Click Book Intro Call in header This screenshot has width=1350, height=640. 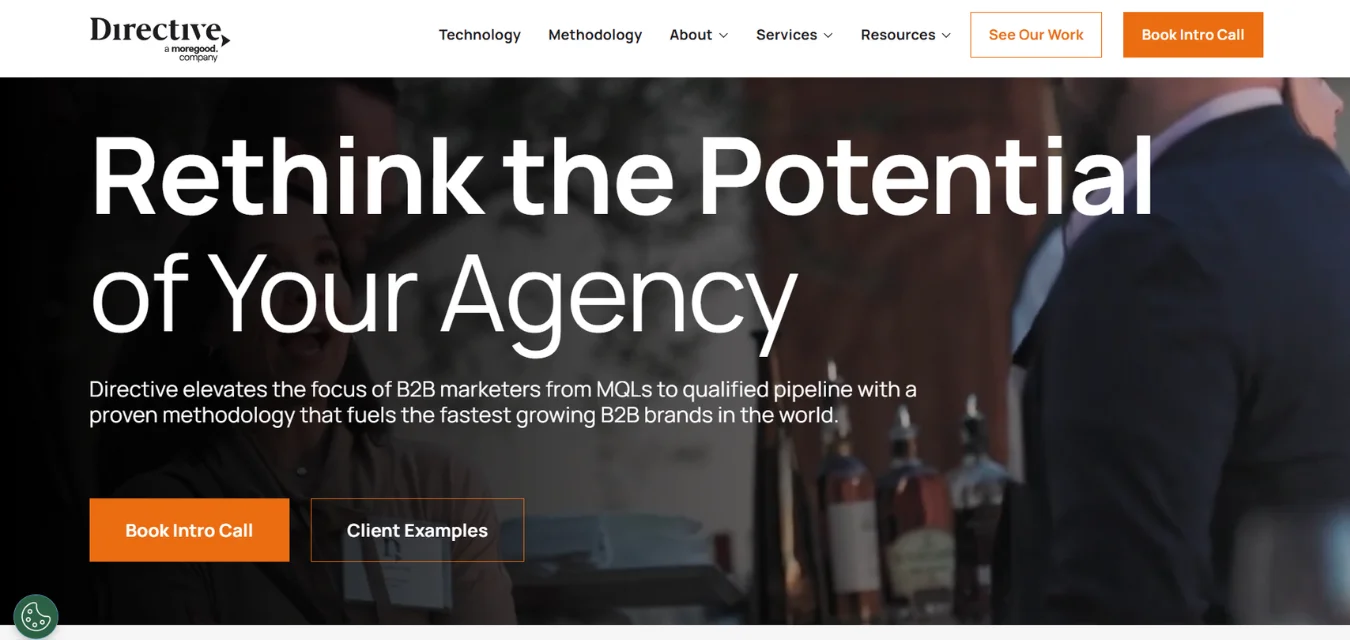coord(1193,35)
